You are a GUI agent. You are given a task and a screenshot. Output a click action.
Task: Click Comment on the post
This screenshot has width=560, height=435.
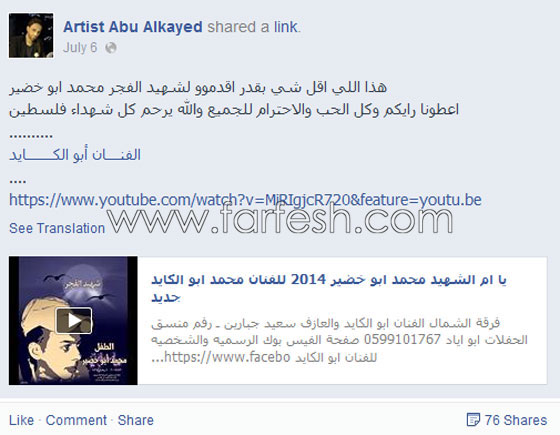click(x=76, y=420)
